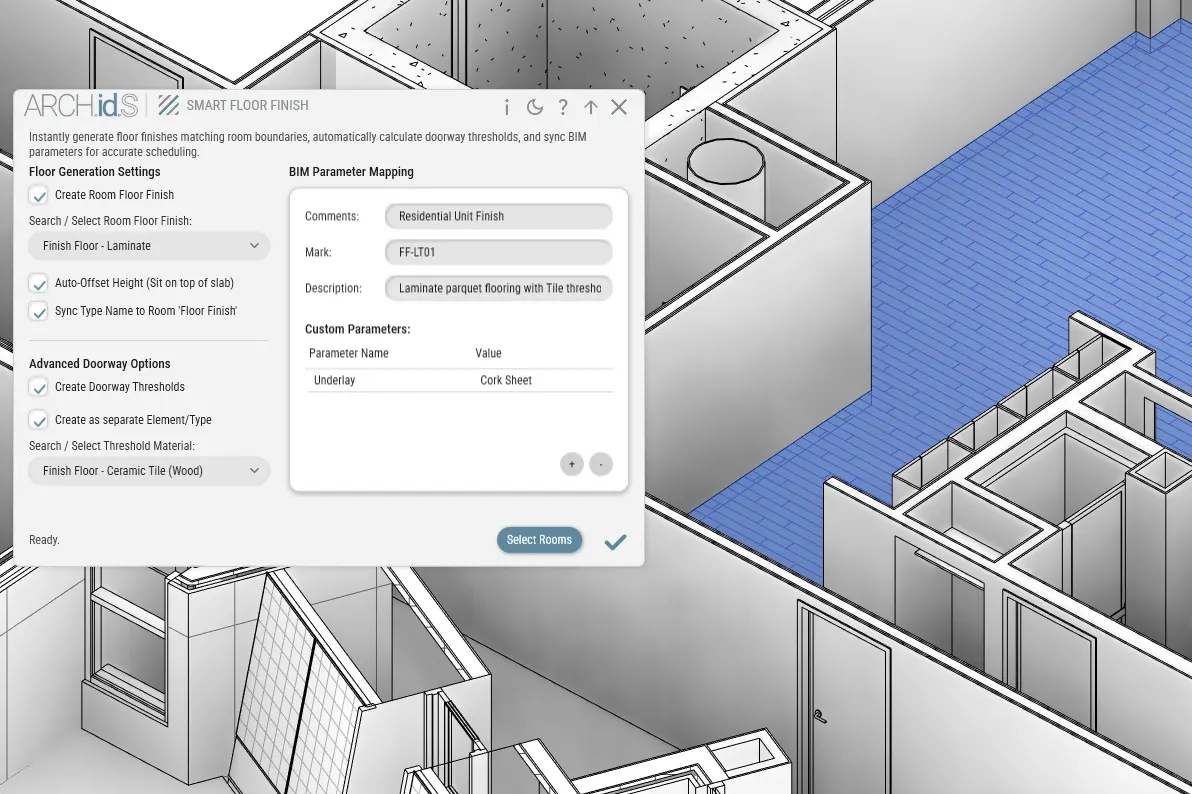Toggle Create Doorway Thresholds checkbox
1192x794 pixels.
pos(39,388)
